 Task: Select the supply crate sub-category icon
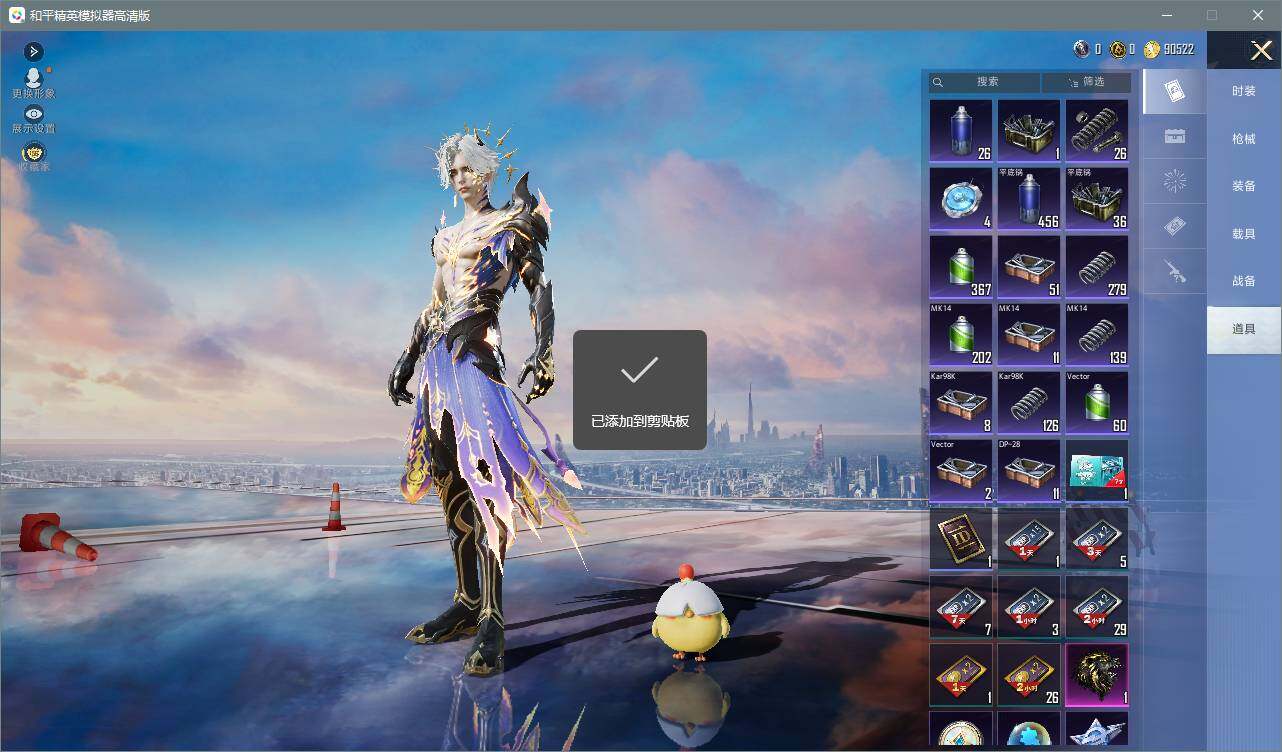tap(1175, 137)
